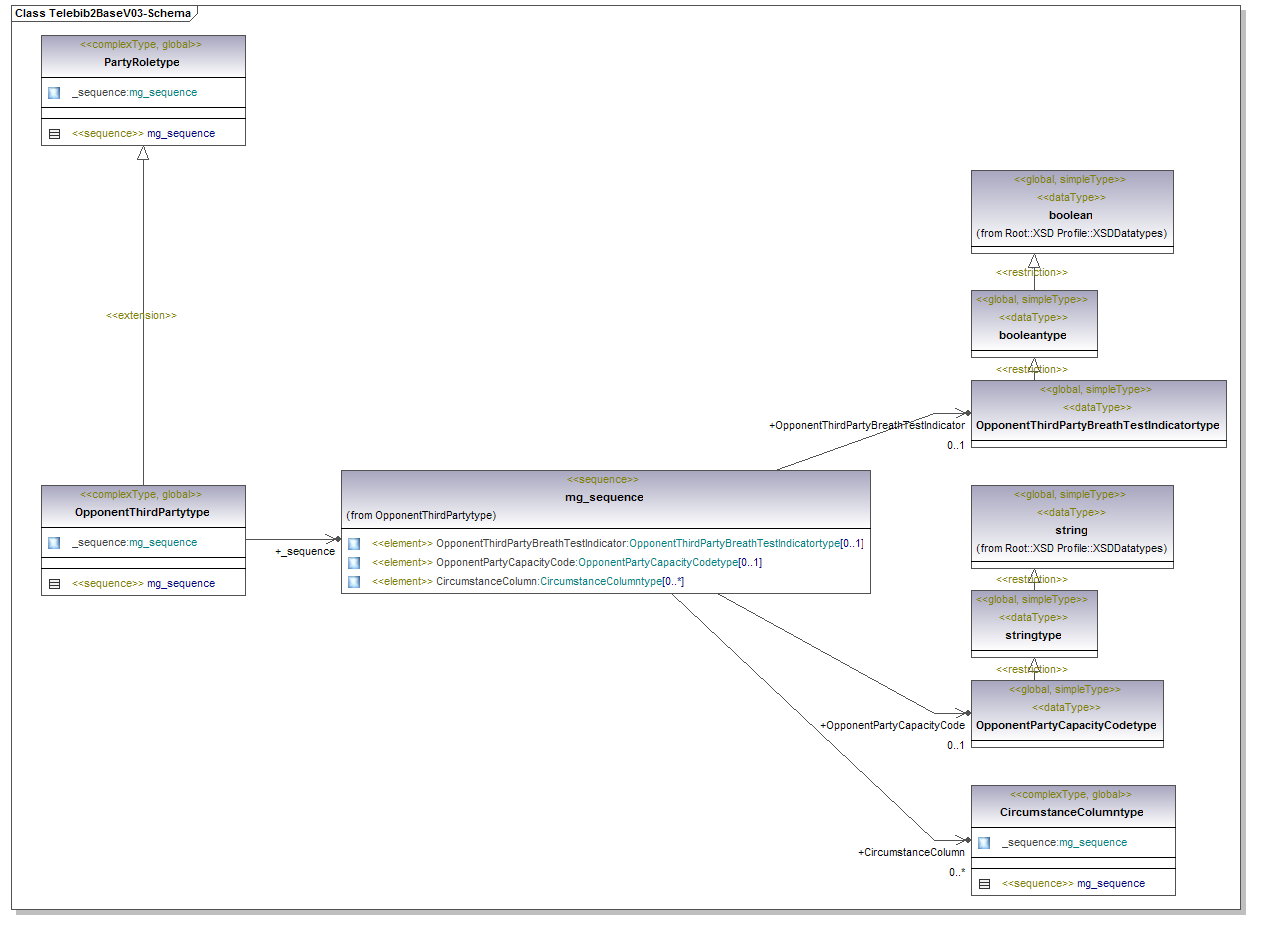Select the PartyRoletype class header
Screen dimensions: 1267x930
142,62
